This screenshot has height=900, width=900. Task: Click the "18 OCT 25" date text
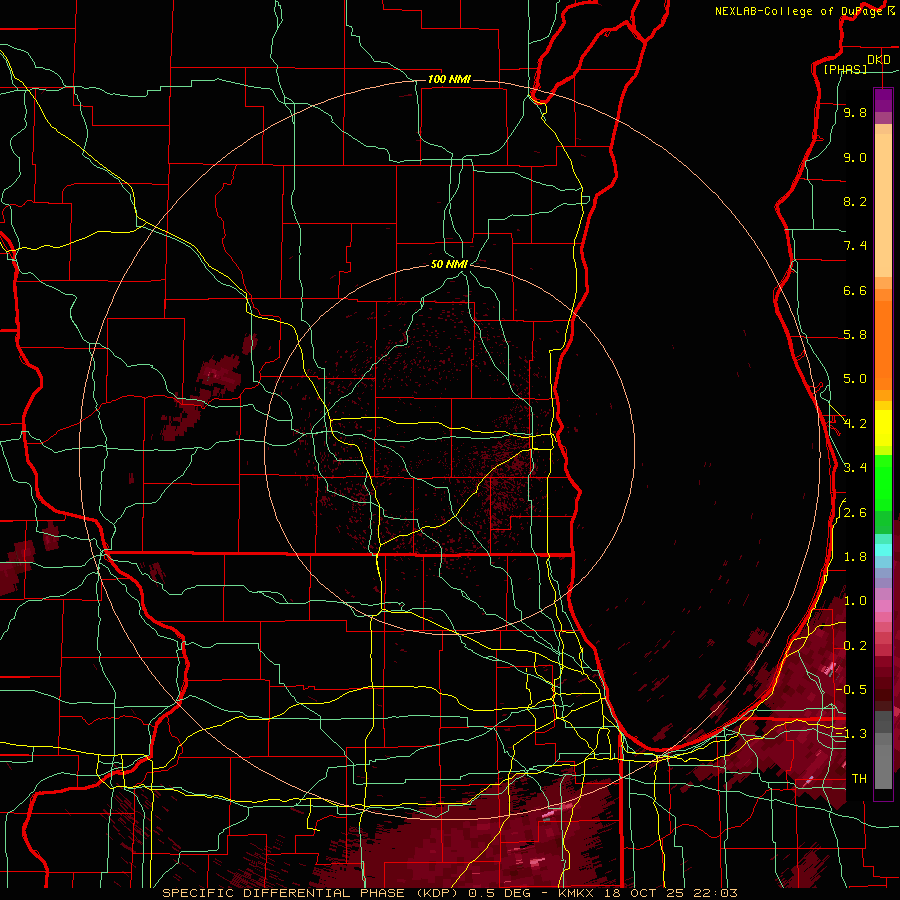tap(645, 893)
